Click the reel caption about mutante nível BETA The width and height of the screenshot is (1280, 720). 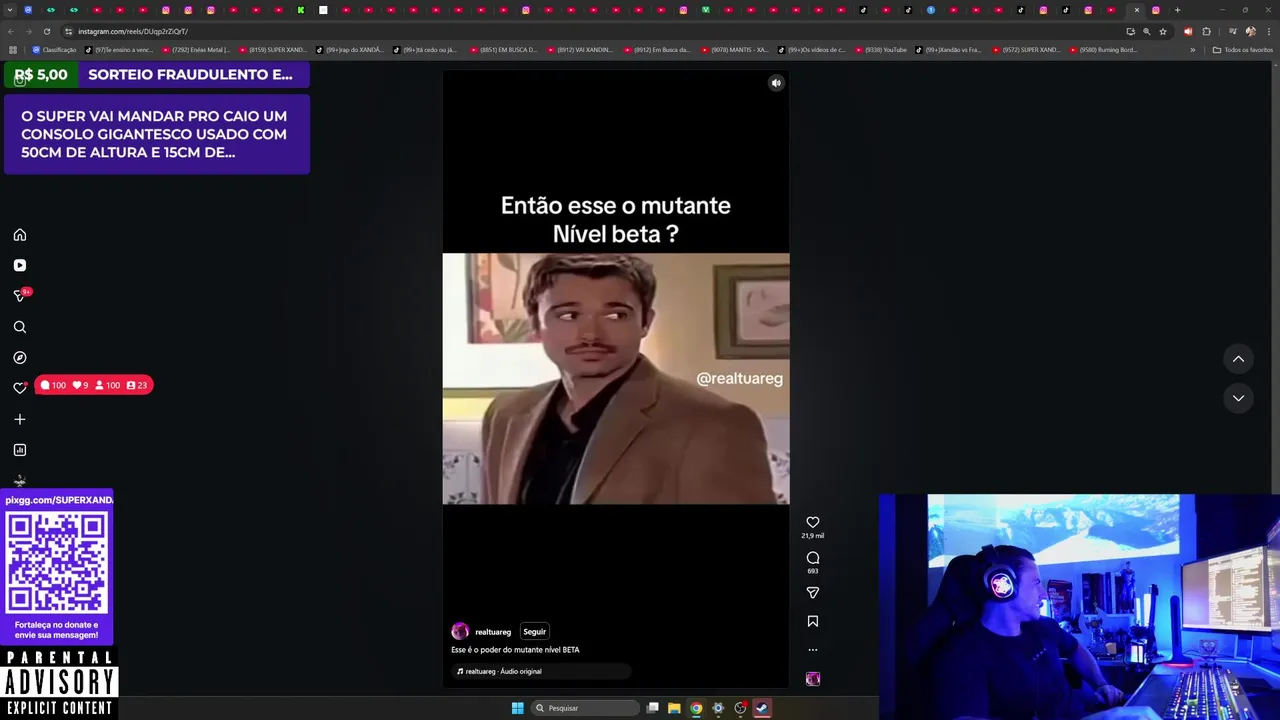click(515, 650)
